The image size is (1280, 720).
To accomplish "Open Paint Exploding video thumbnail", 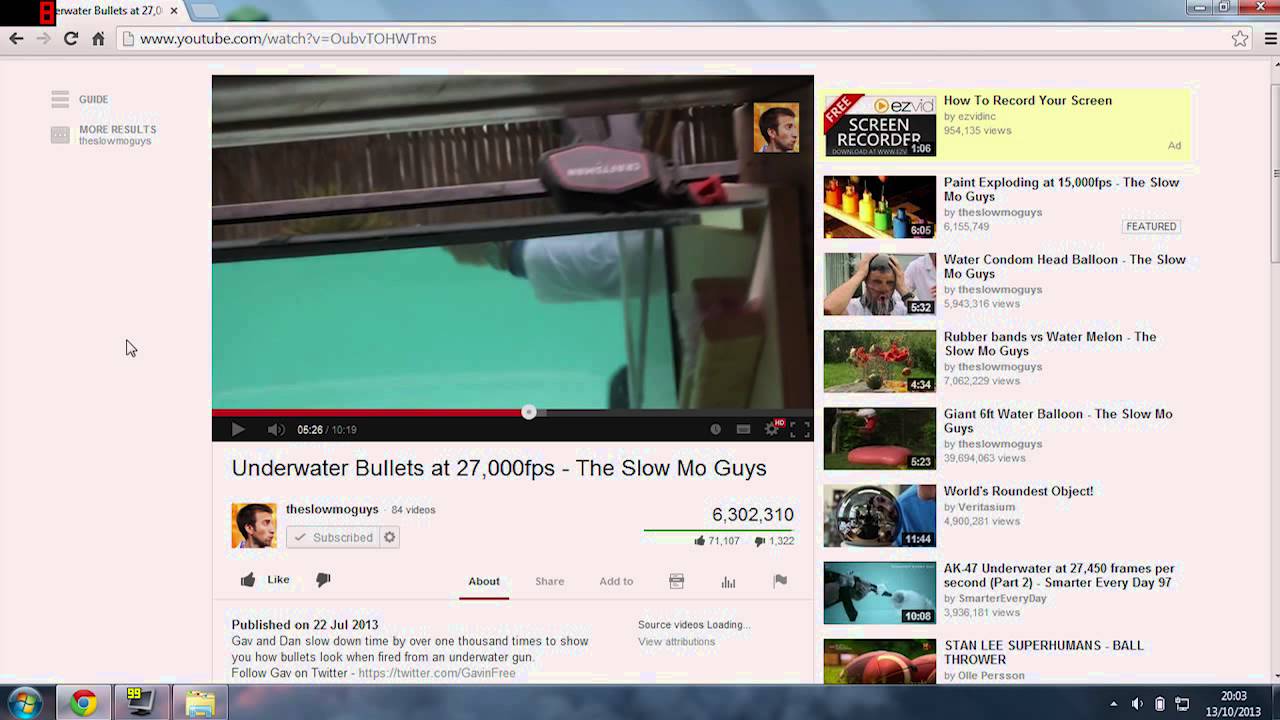I will 880,207.
